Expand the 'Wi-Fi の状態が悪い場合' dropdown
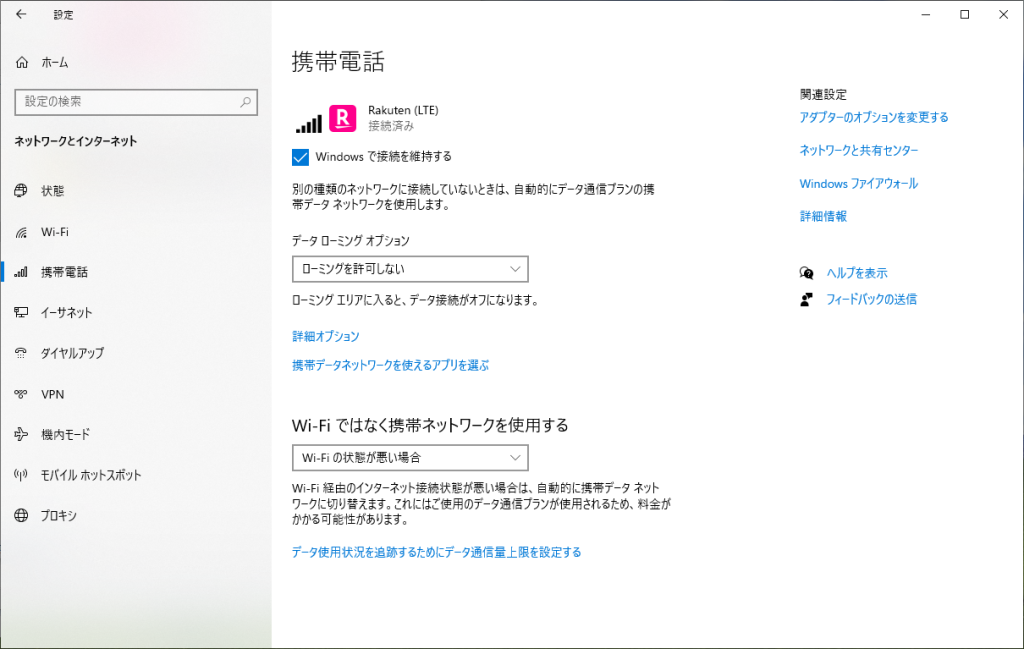Viewport: 1024px width, 649px height. click(410, 458)
